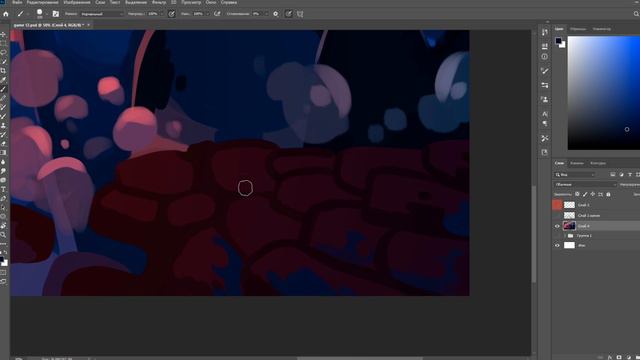Open symmetry paint options icon
640x360 pixels.
click(x=300, y=14)
